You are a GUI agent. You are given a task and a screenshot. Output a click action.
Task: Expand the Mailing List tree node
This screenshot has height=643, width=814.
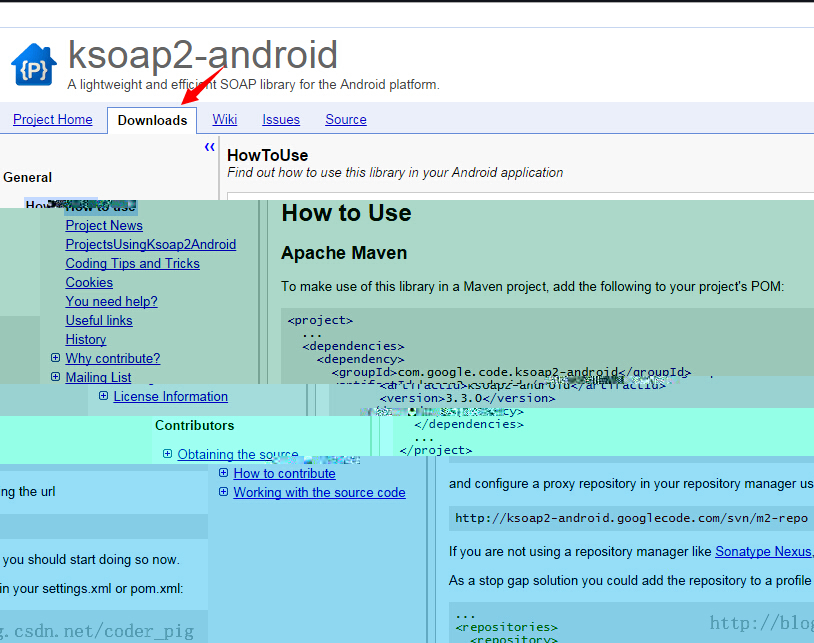click(56, 377)
